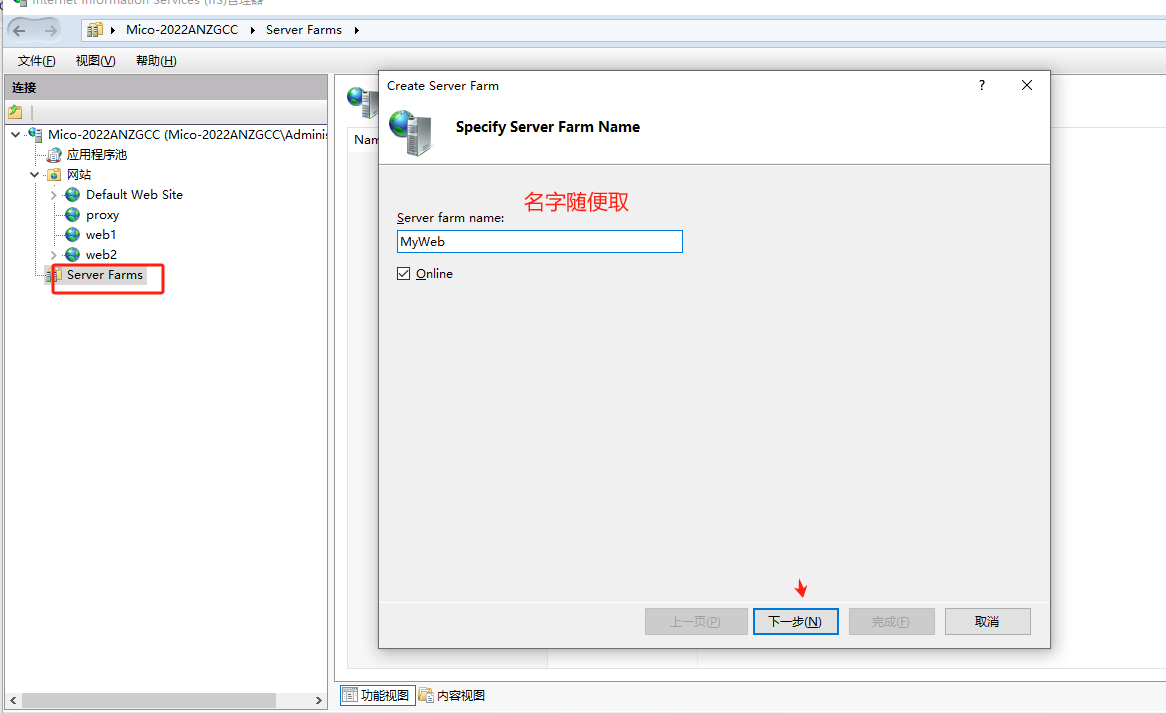The height and width of the screenshot is (713, 1166).
Task: Click the Server Farms node icon
Action: pyautogui.click(x=54, y=275)
